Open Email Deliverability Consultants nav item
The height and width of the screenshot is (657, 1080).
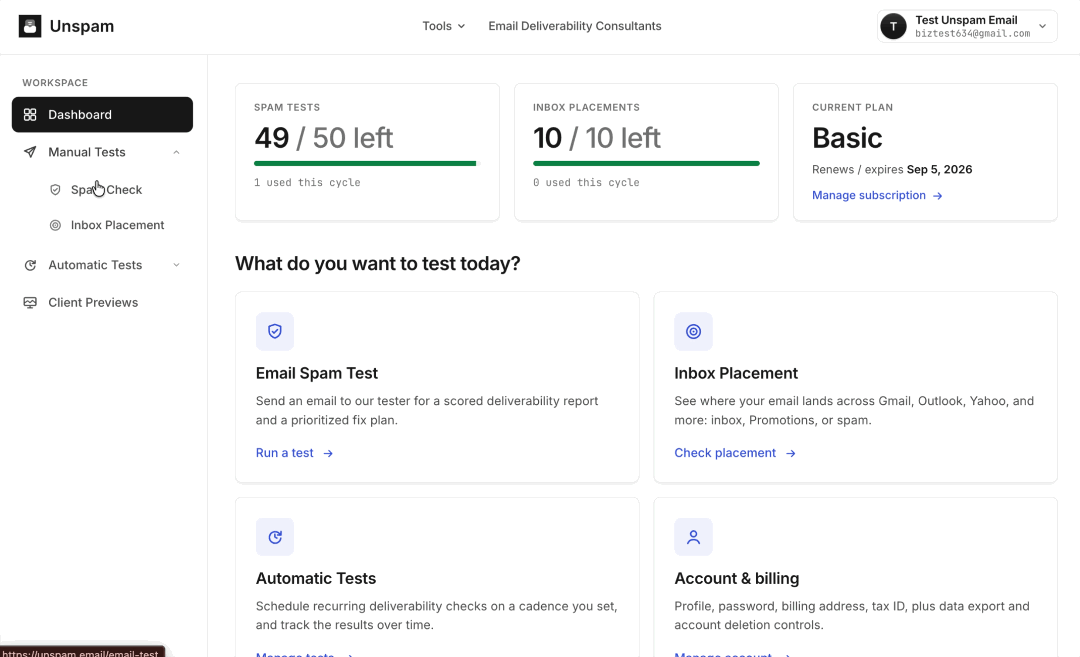(574, 26)
